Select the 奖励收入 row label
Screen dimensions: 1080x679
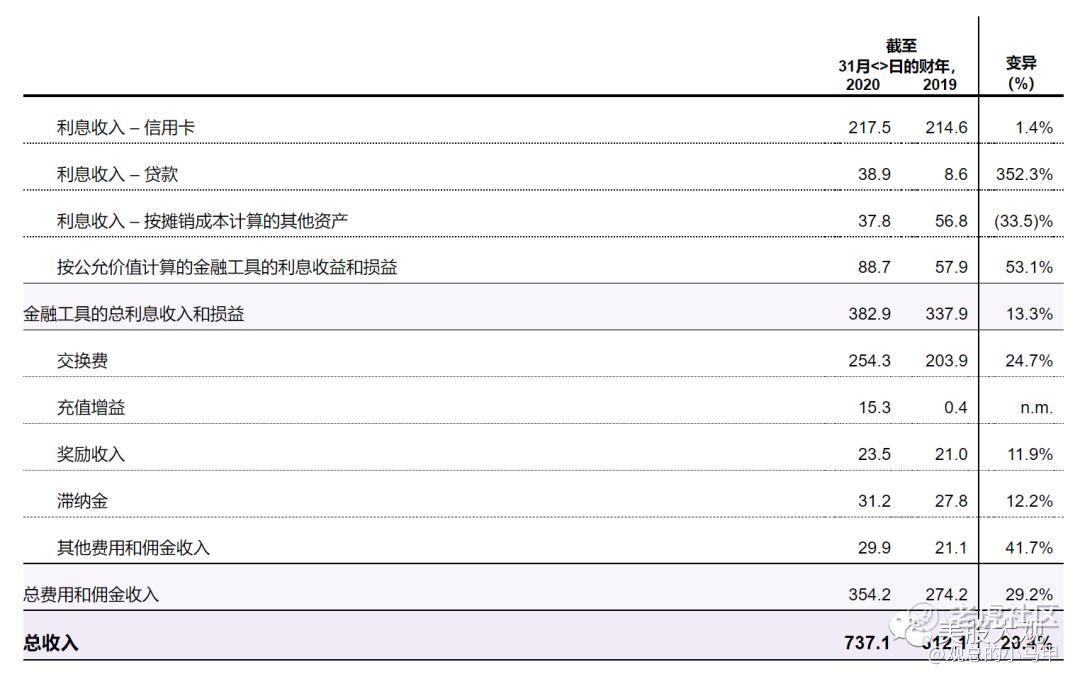[91, 454]
